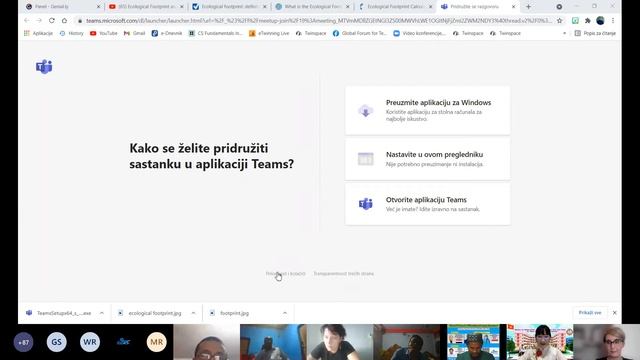Image resolution: width=640 pixels, height=360 pixels.
Task: Click the Teams logo at top left
Action: pos(44,67)
